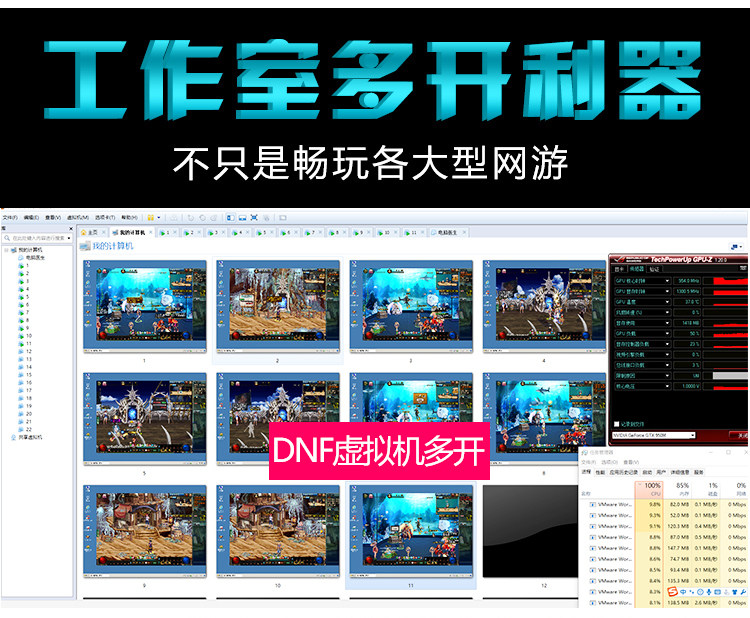Viewport: 750px width, 618px height.
Task: Switch to 显卡 tab in GPU-Z
Action: click(619, 269)
